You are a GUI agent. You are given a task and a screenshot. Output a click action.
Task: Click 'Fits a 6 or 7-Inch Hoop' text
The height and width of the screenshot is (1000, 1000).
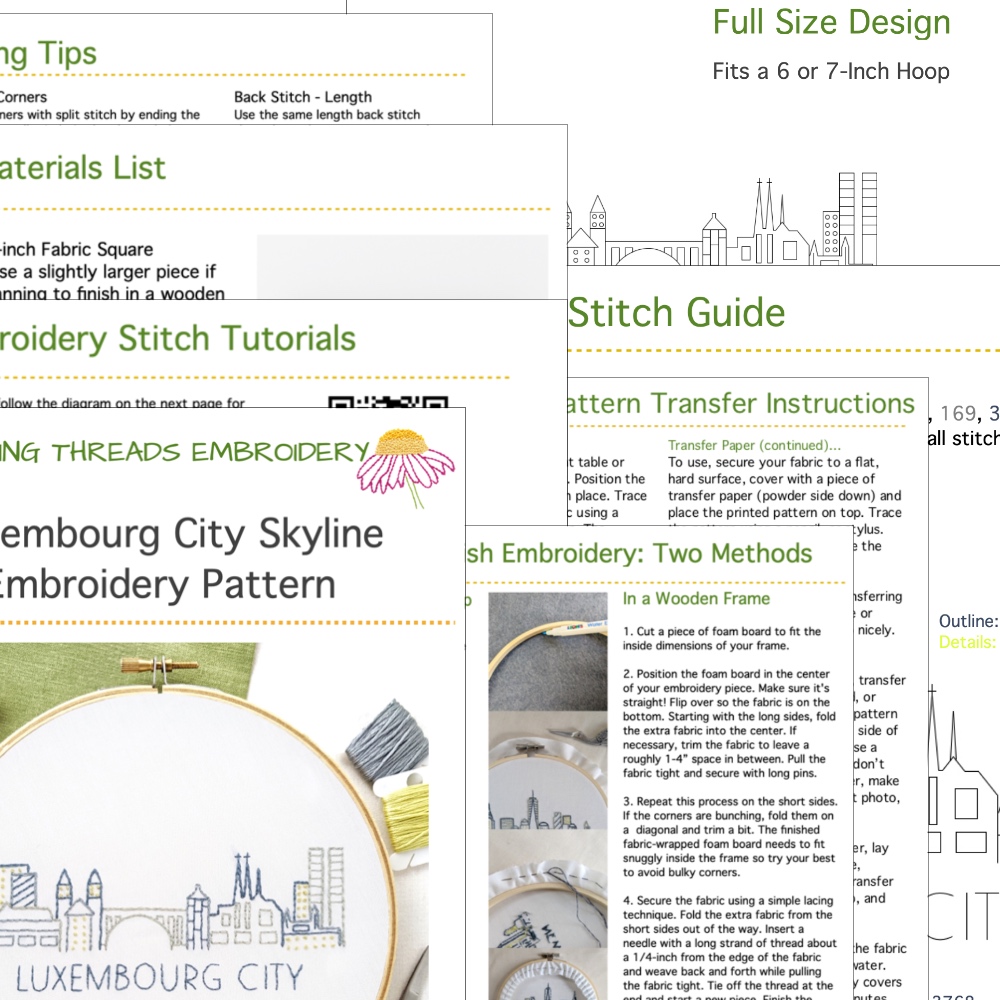click(x=830, y=71)
